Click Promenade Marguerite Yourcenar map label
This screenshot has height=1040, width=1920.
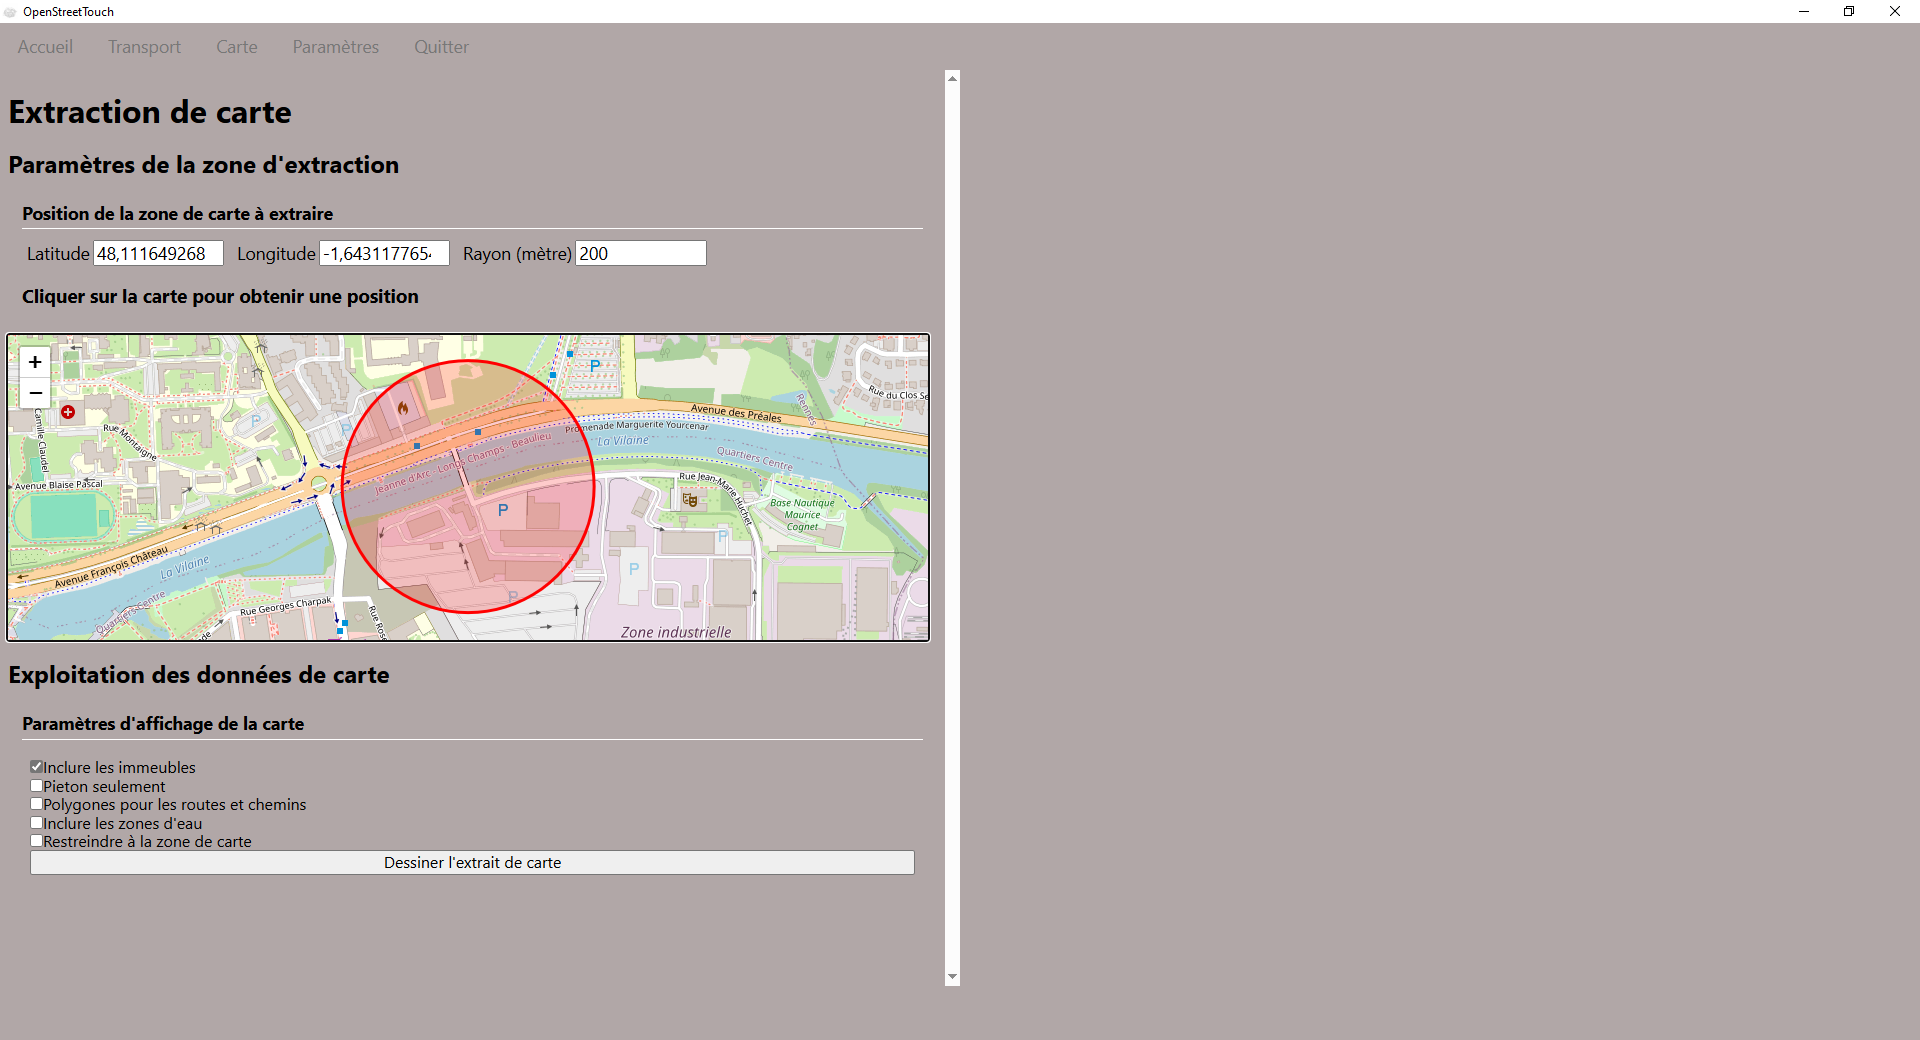(637, 426)
